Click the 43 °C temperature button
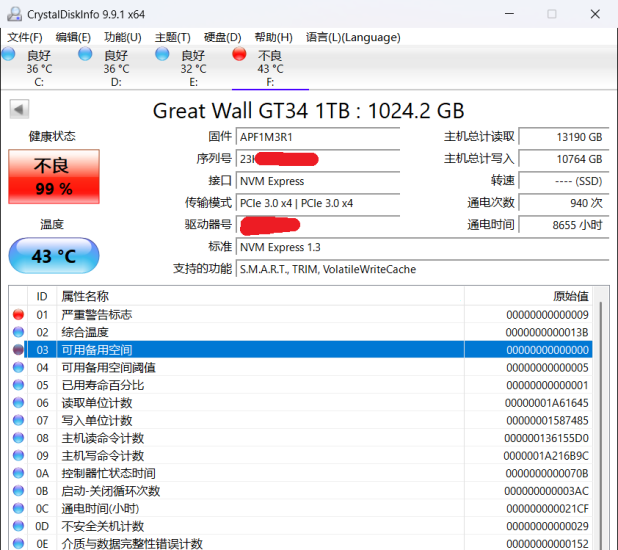The height and width of the screenshot is (550, 618). 54,256
